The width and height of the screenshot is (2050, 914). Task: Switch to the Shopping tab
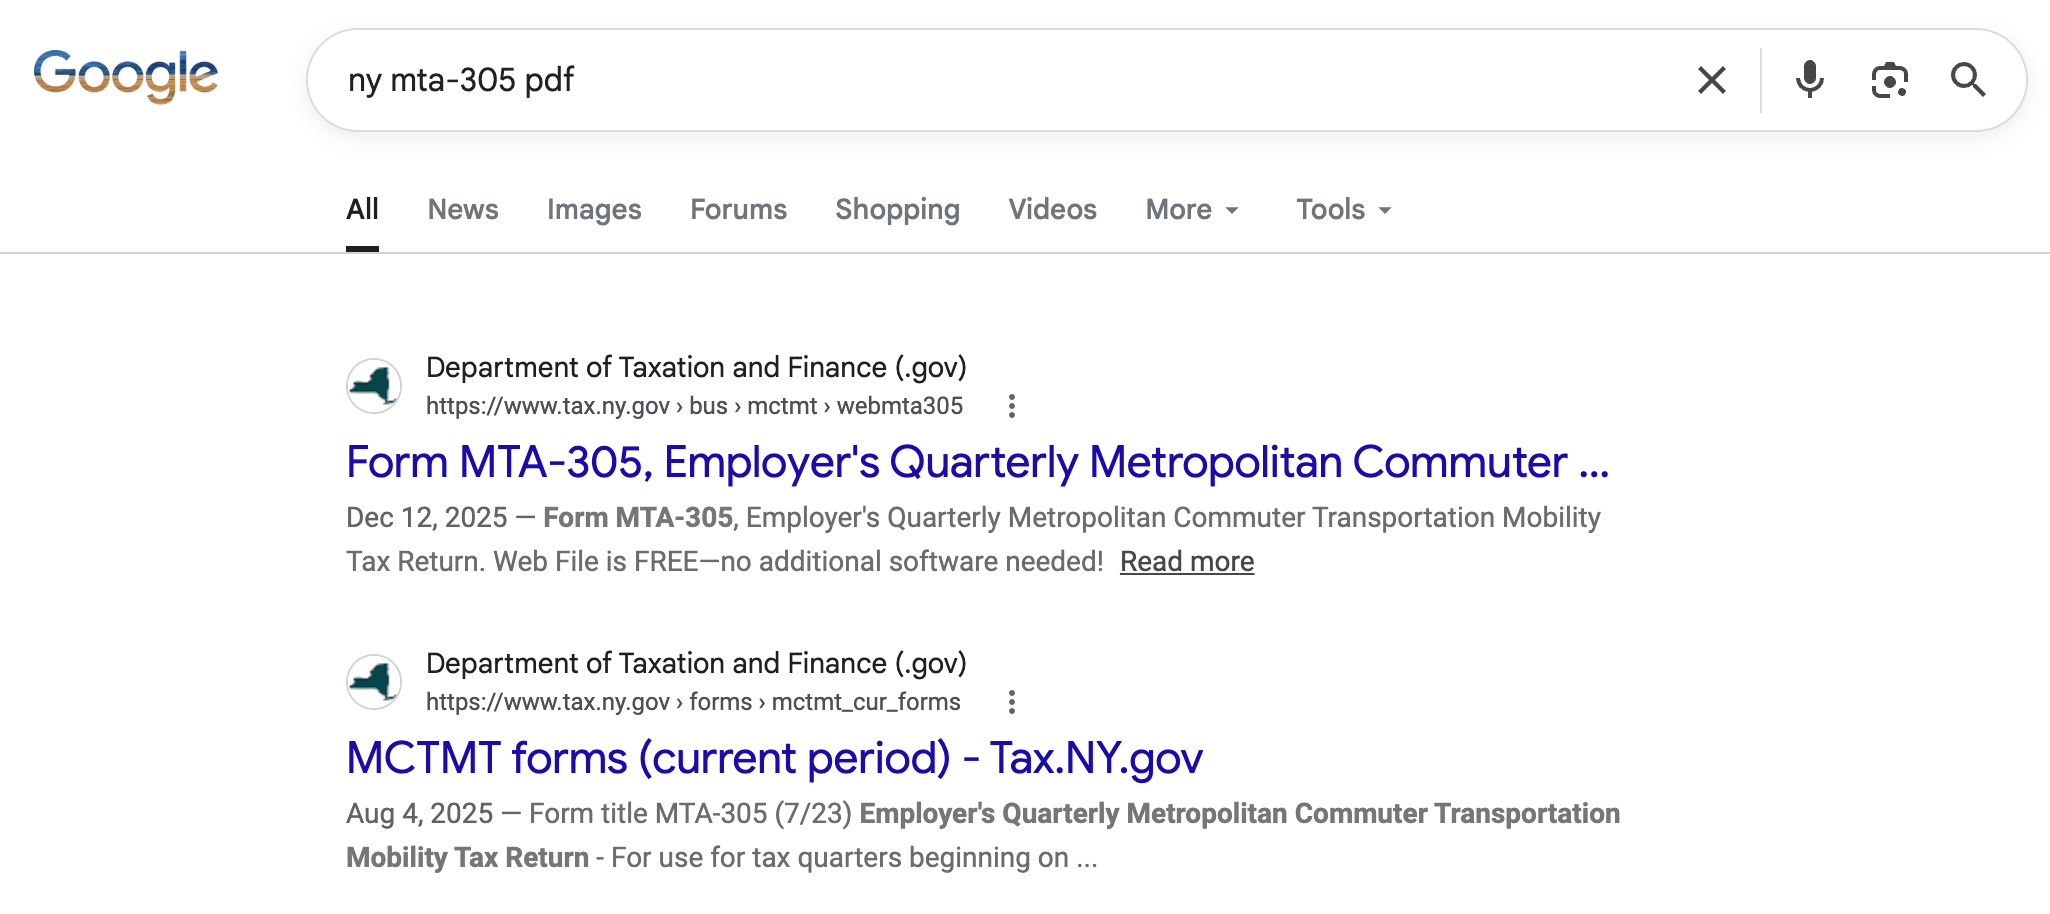[x=897, y=210]
